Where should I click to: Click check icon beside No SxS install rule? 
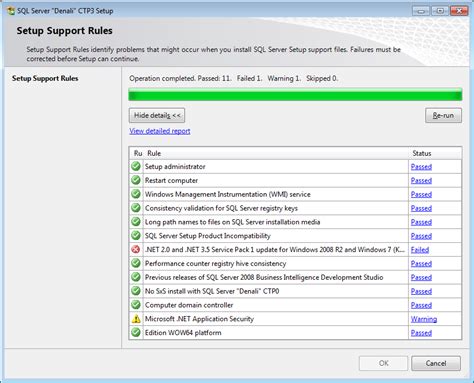[x=136, y=291]
